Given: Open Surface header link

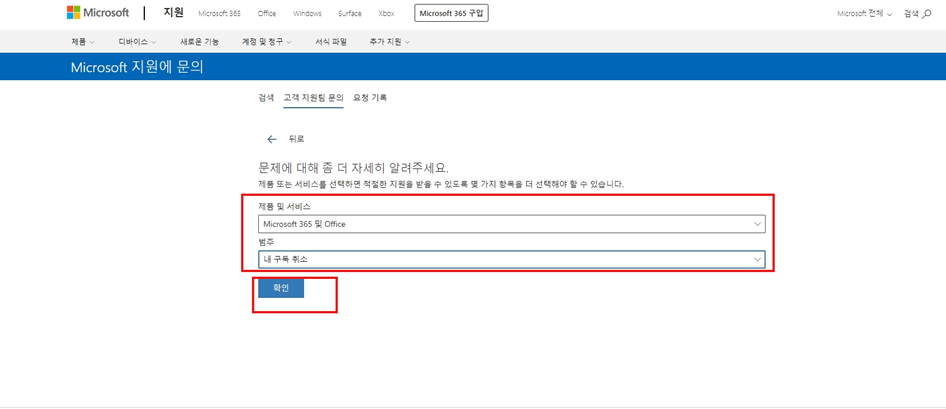Looking at the screenshot, I should [x=350, y=13].
